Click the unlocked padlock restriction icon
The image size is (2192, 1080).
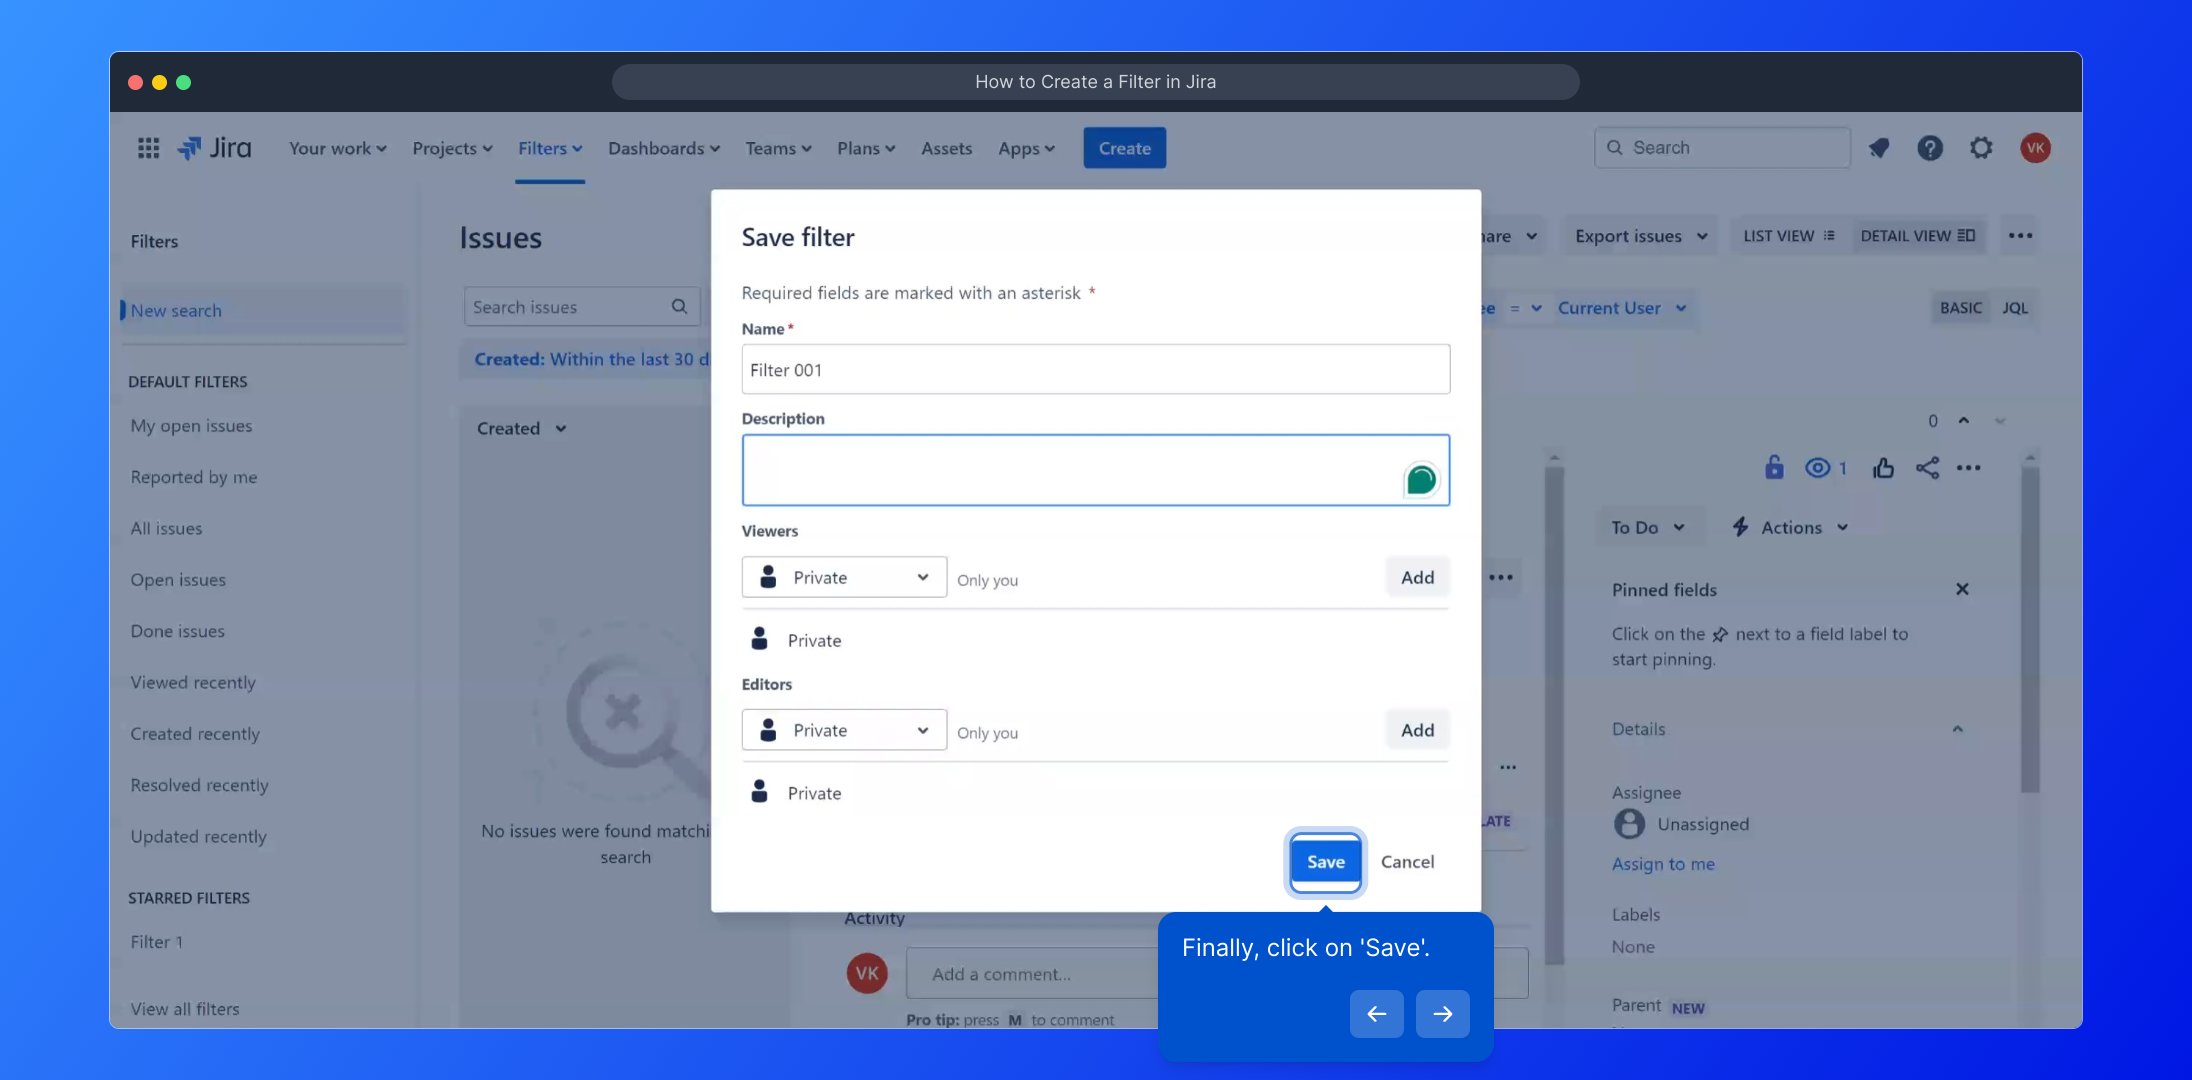coord(1774,468)
